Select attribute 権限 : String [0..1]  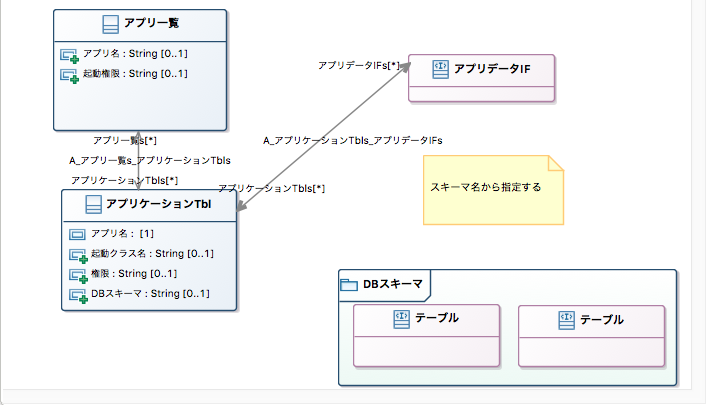134,273
